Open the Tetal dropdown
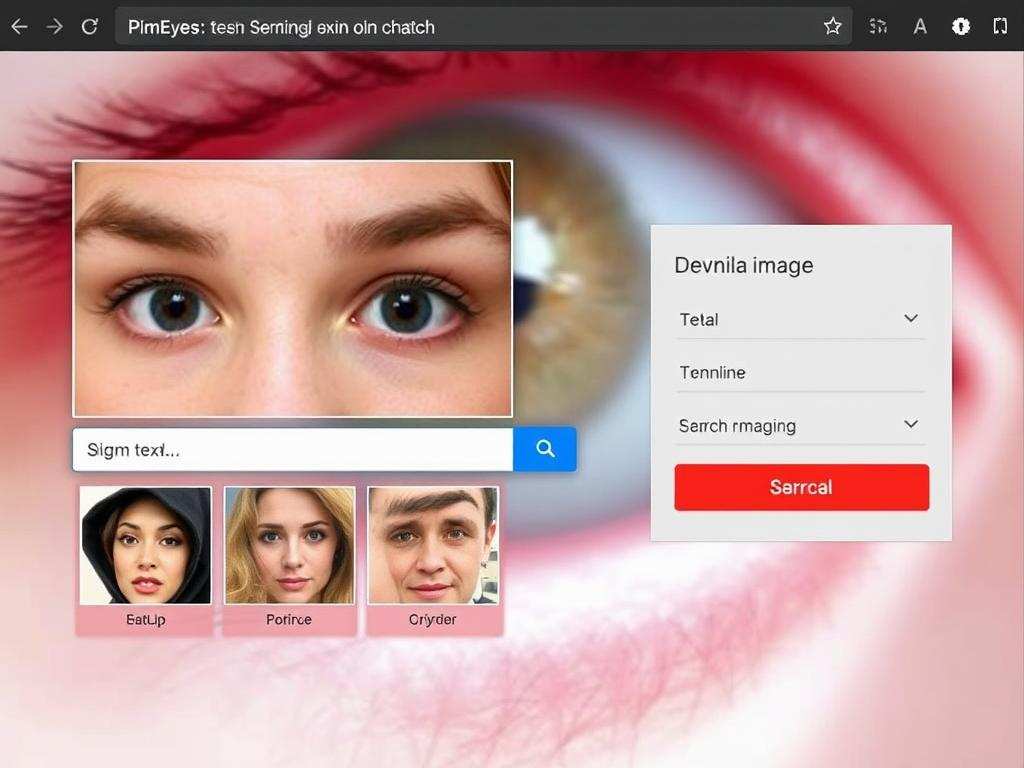1024x768 pixels. (801, 319)
